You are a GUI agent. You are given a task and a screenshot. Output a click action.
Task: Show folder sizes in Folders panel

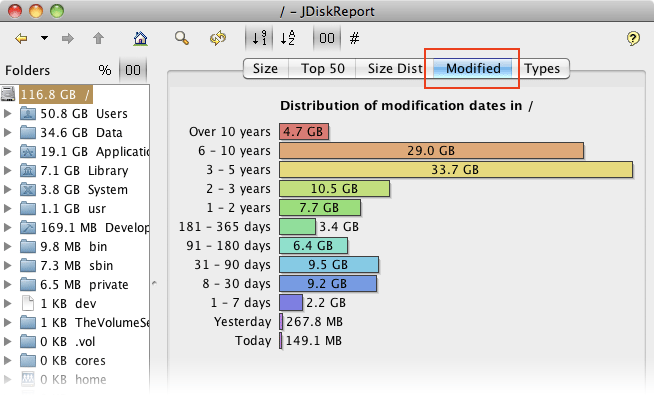point(133,70)
